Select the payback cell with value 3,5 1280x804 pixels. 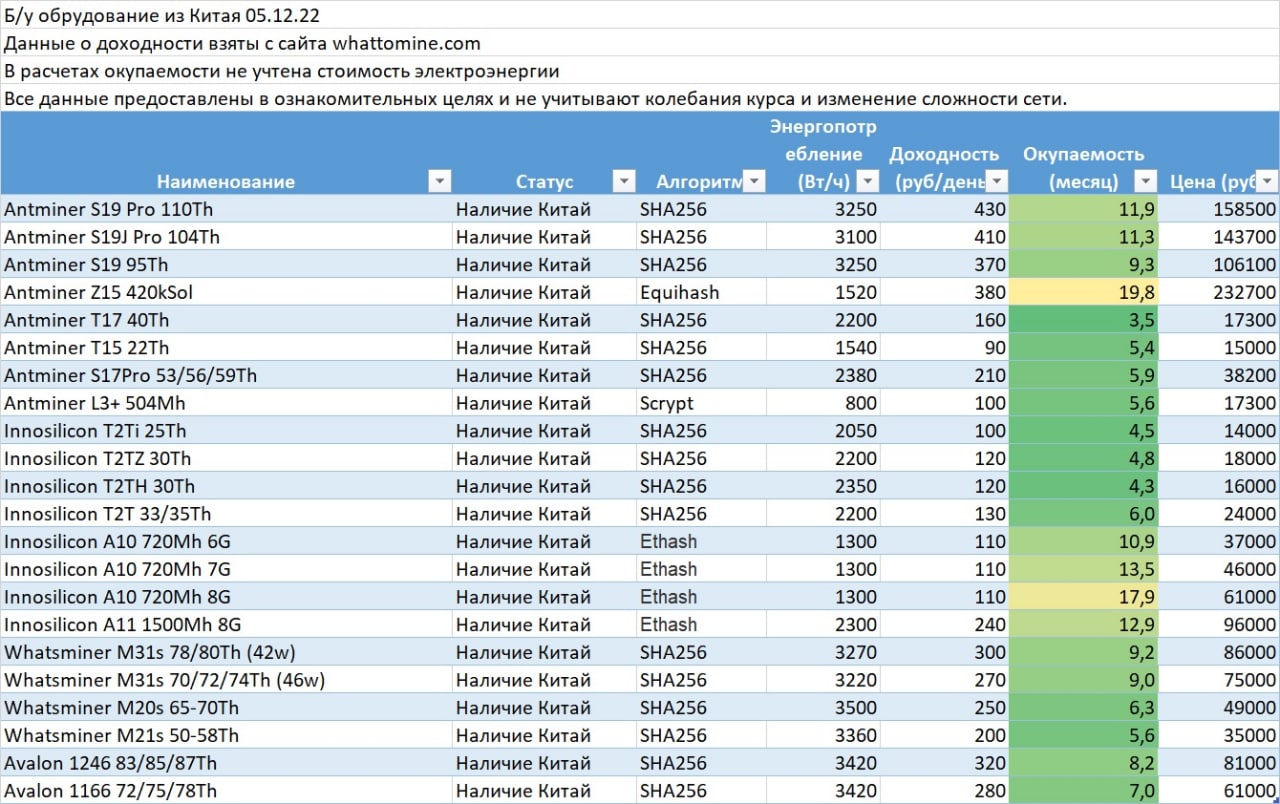(1084, 320)
